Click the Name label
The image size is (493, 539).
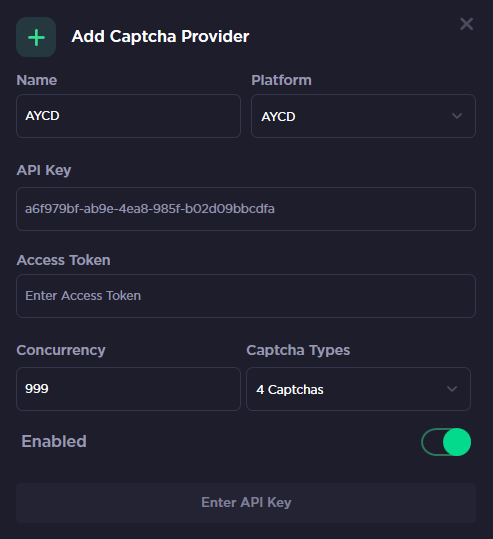(37, 80)
